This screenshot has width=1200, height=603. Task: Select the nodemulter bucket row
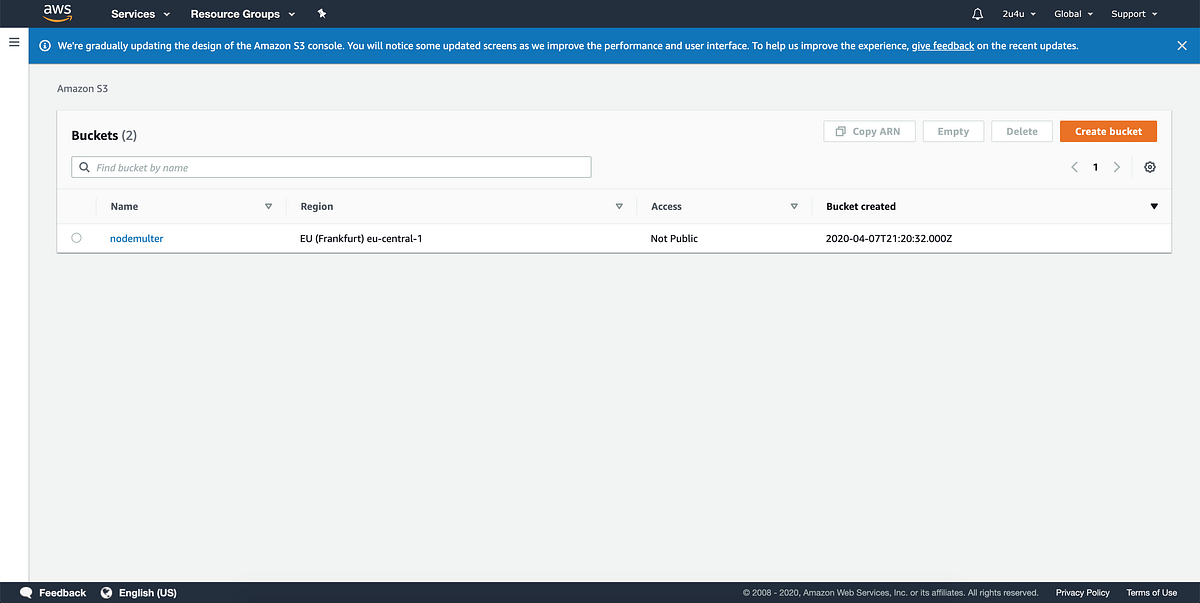pyautogui.click(x=77, y=238)
